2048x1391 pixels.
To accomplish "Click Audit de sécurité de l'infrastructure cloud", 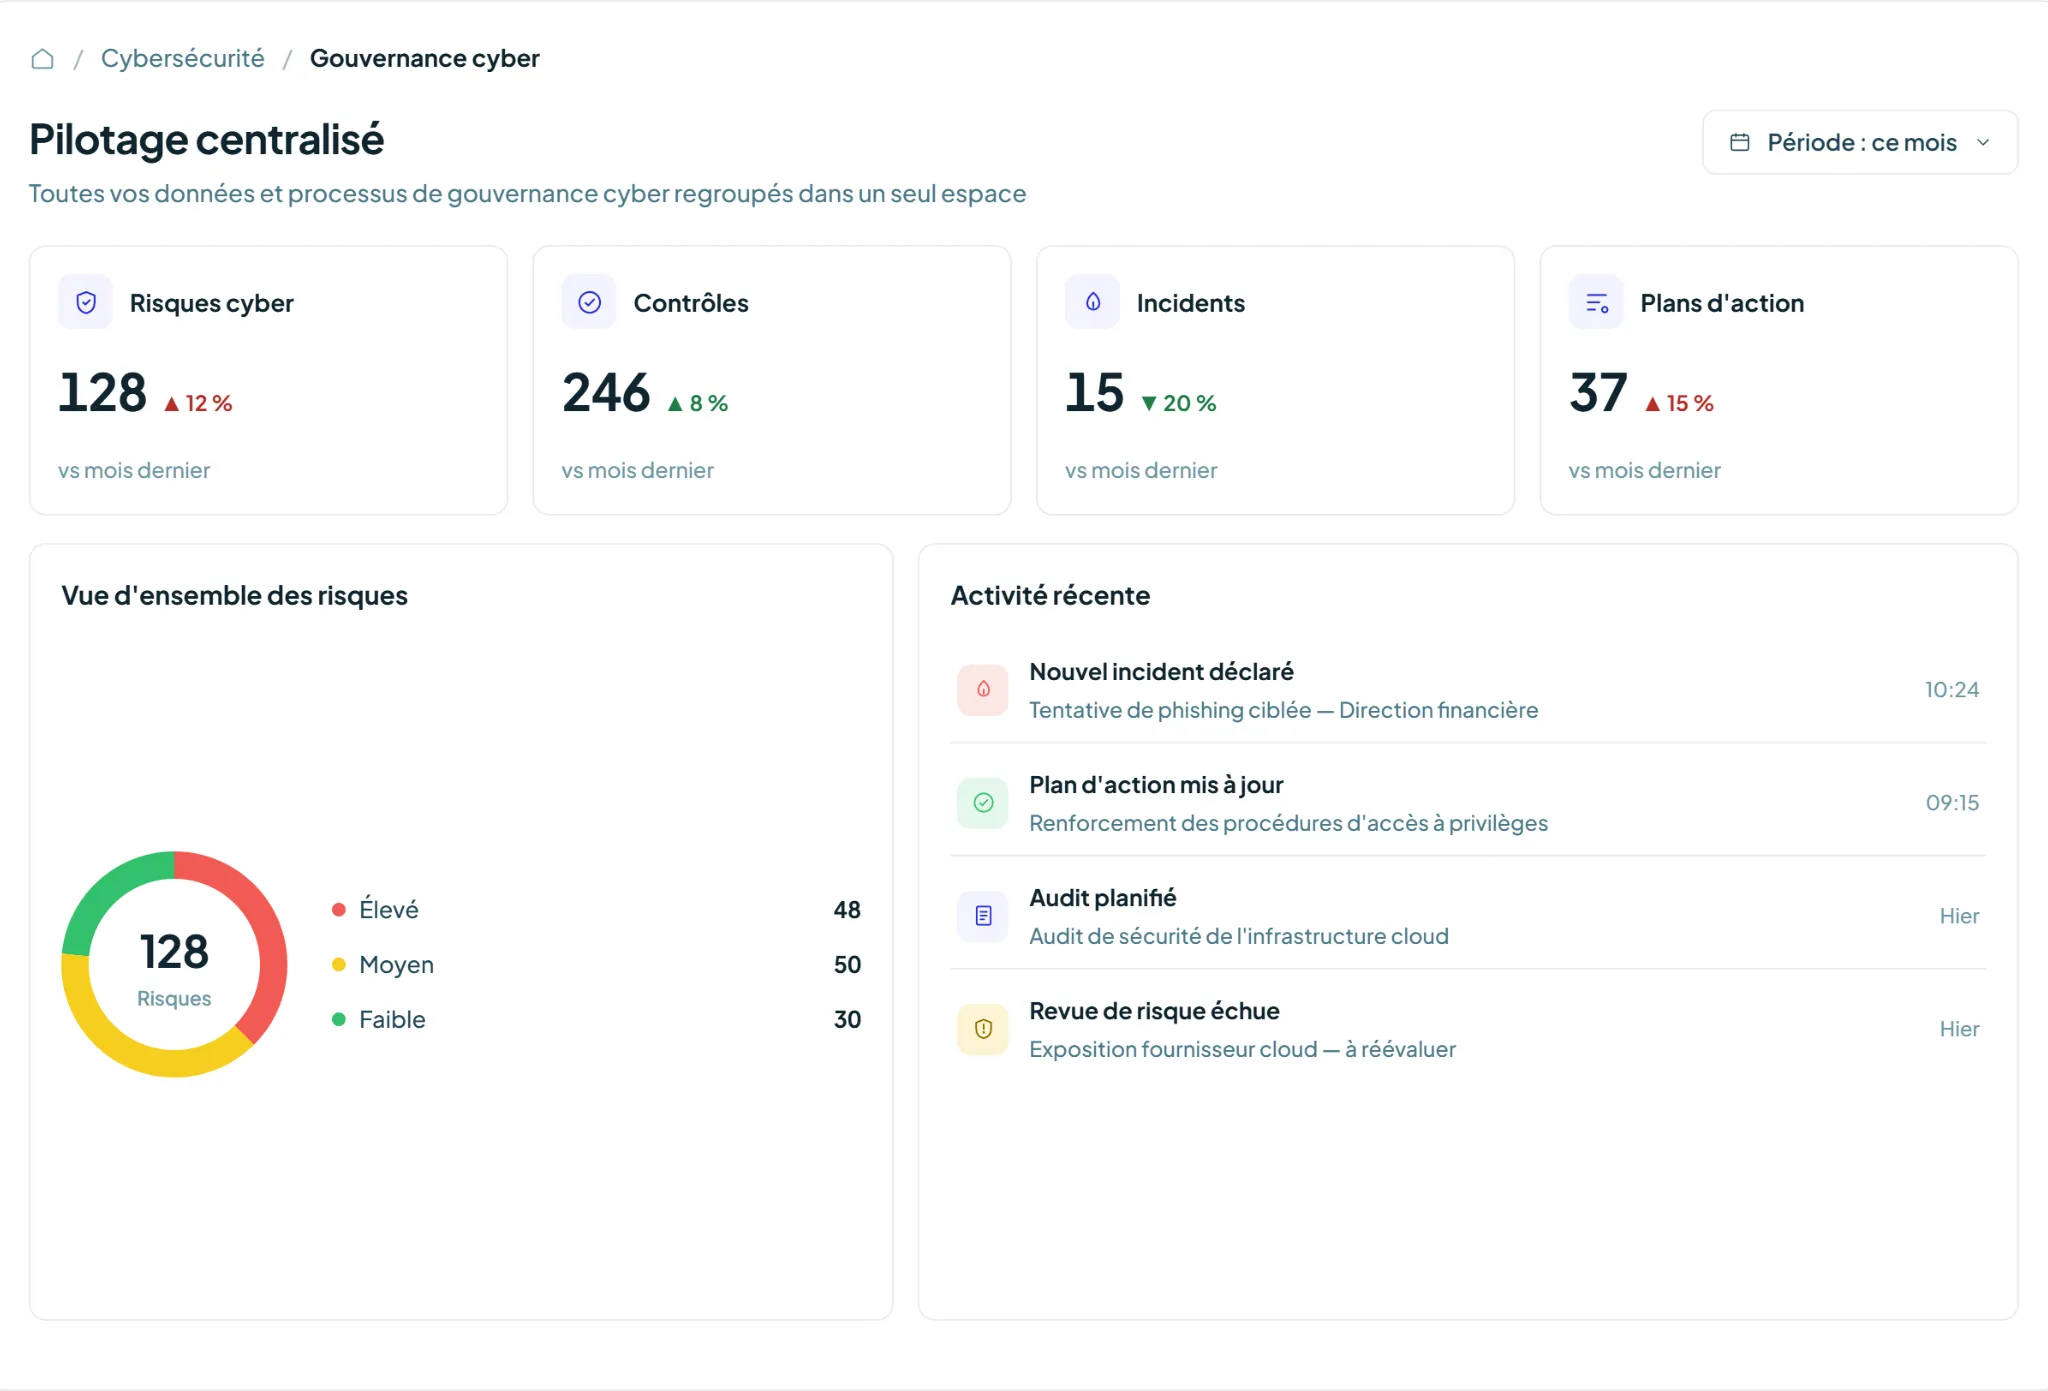I will [x=1239, y=936].
